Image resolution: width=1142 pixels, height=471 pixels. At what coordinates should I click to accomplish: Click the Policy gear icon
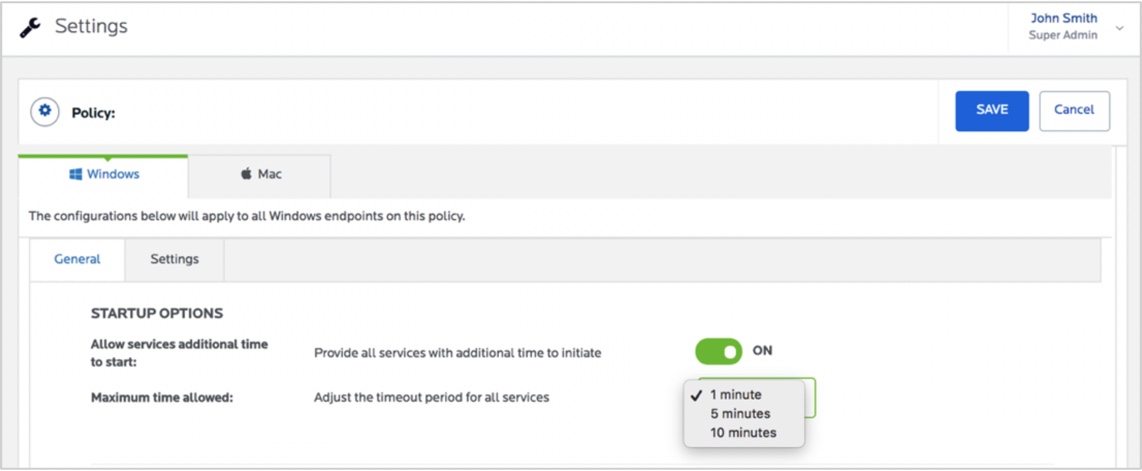(x=44, y=112)
